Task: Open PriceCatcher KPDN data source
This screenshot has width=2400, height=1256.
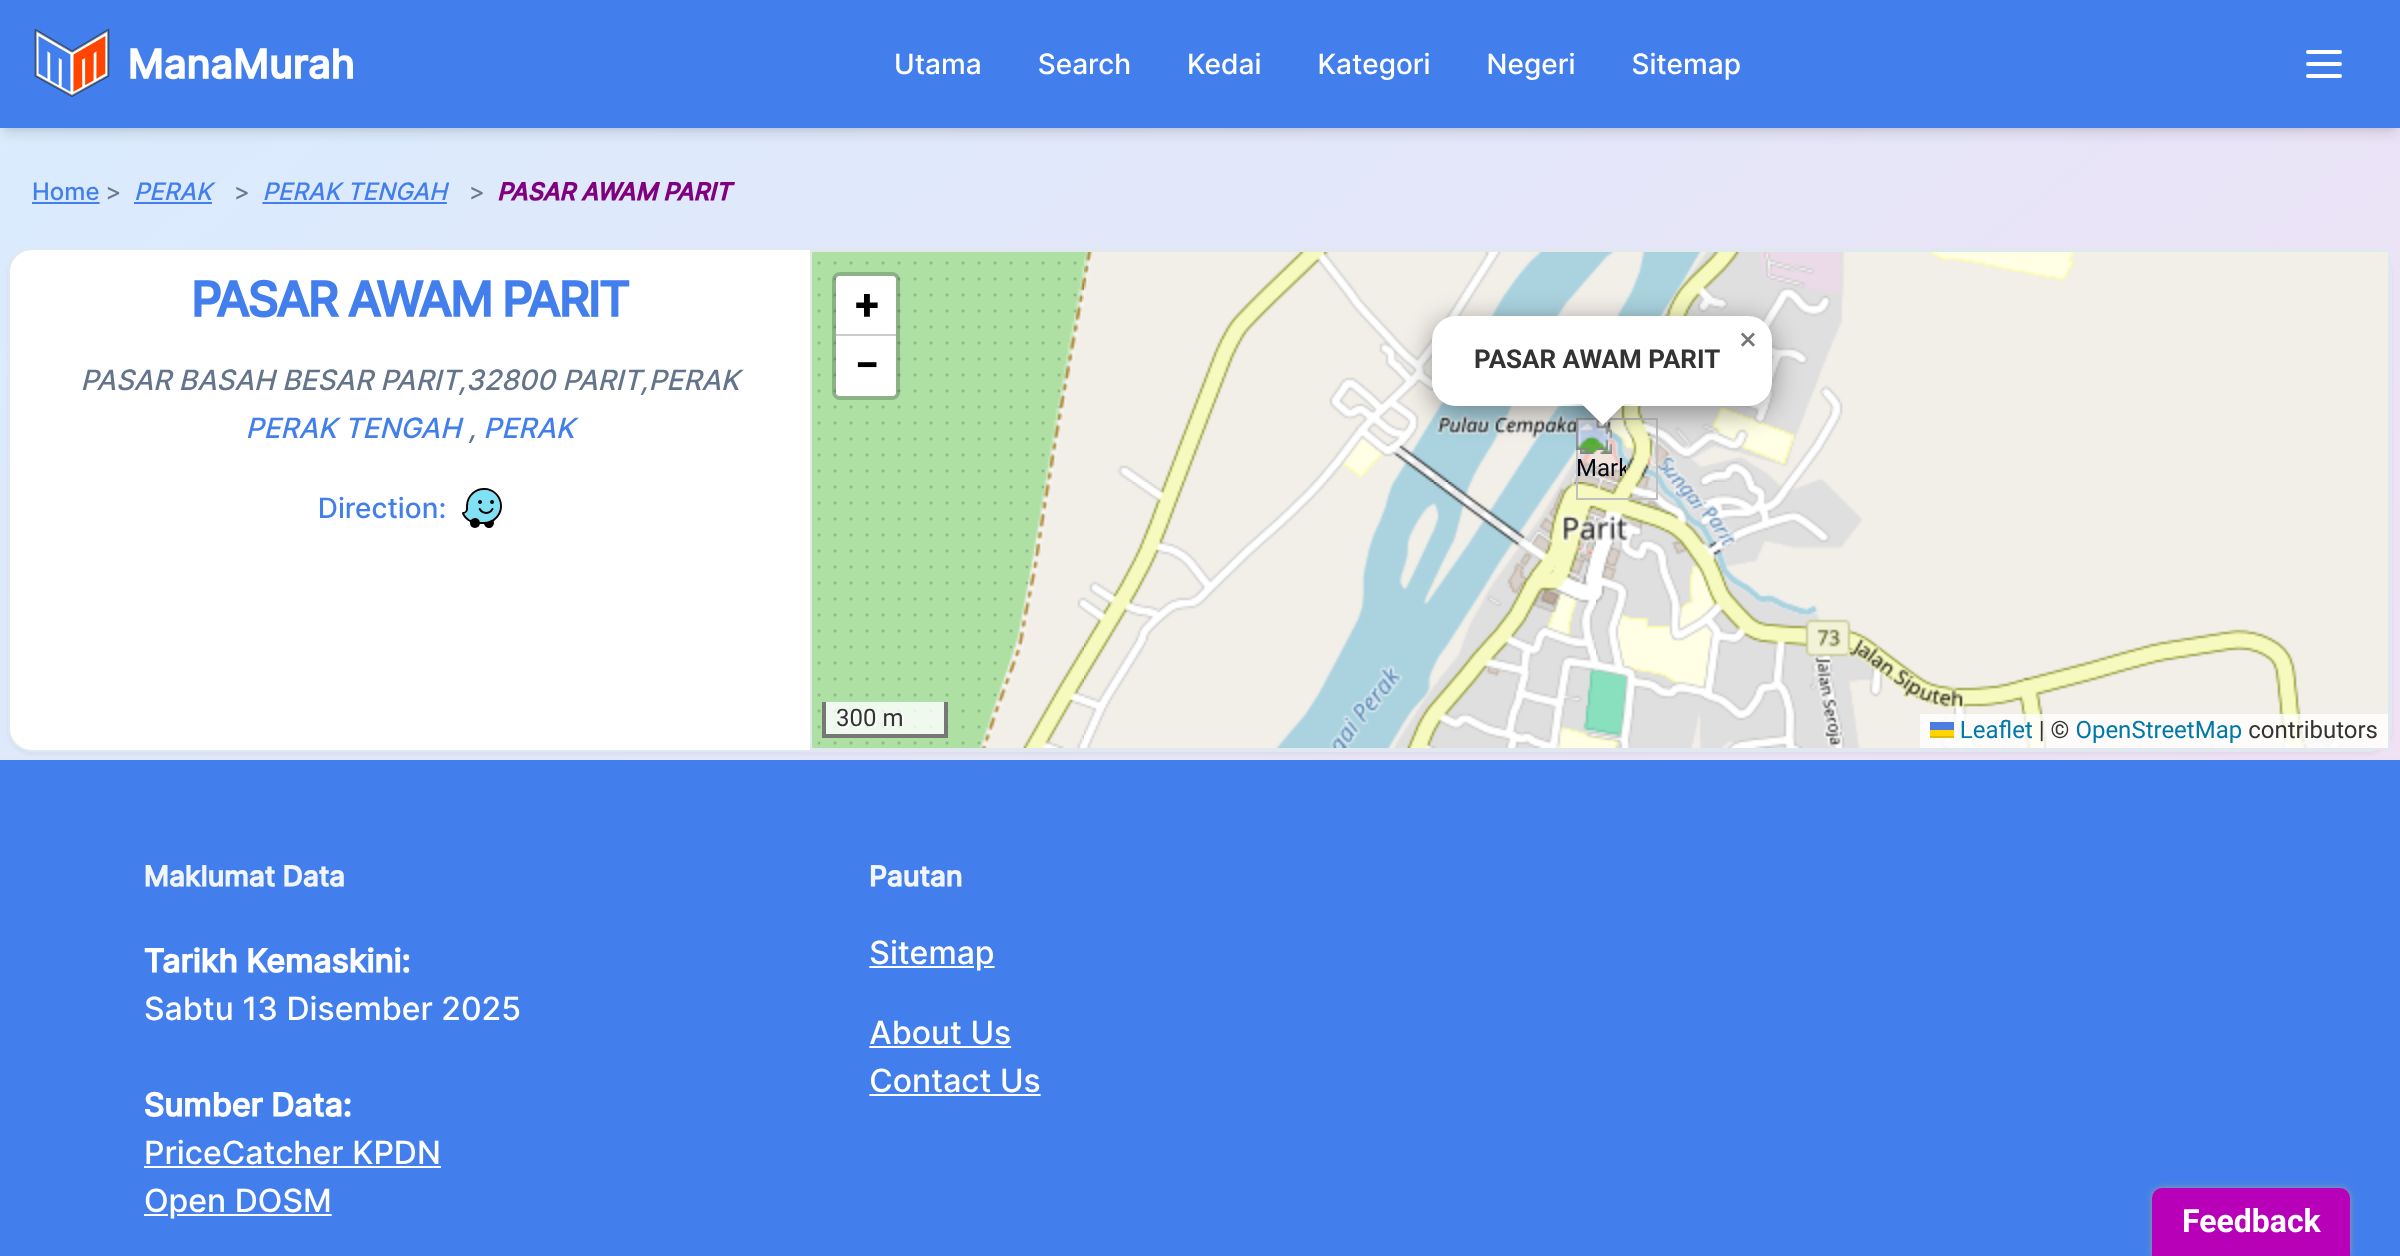Action: click(292, 1152)
